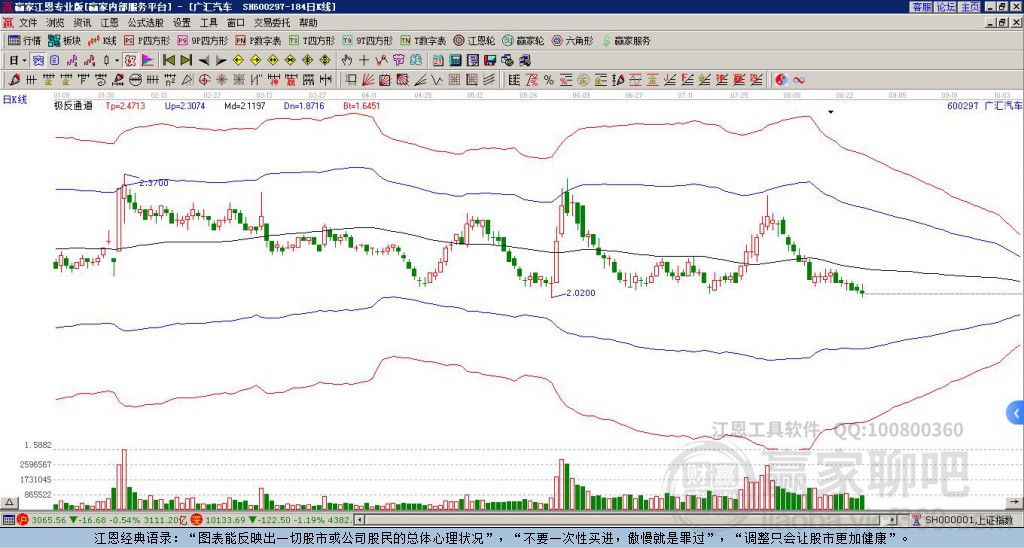Open the 设置 menu
The height and width of the screenshot is (548, 1024).
pos(182,23)
